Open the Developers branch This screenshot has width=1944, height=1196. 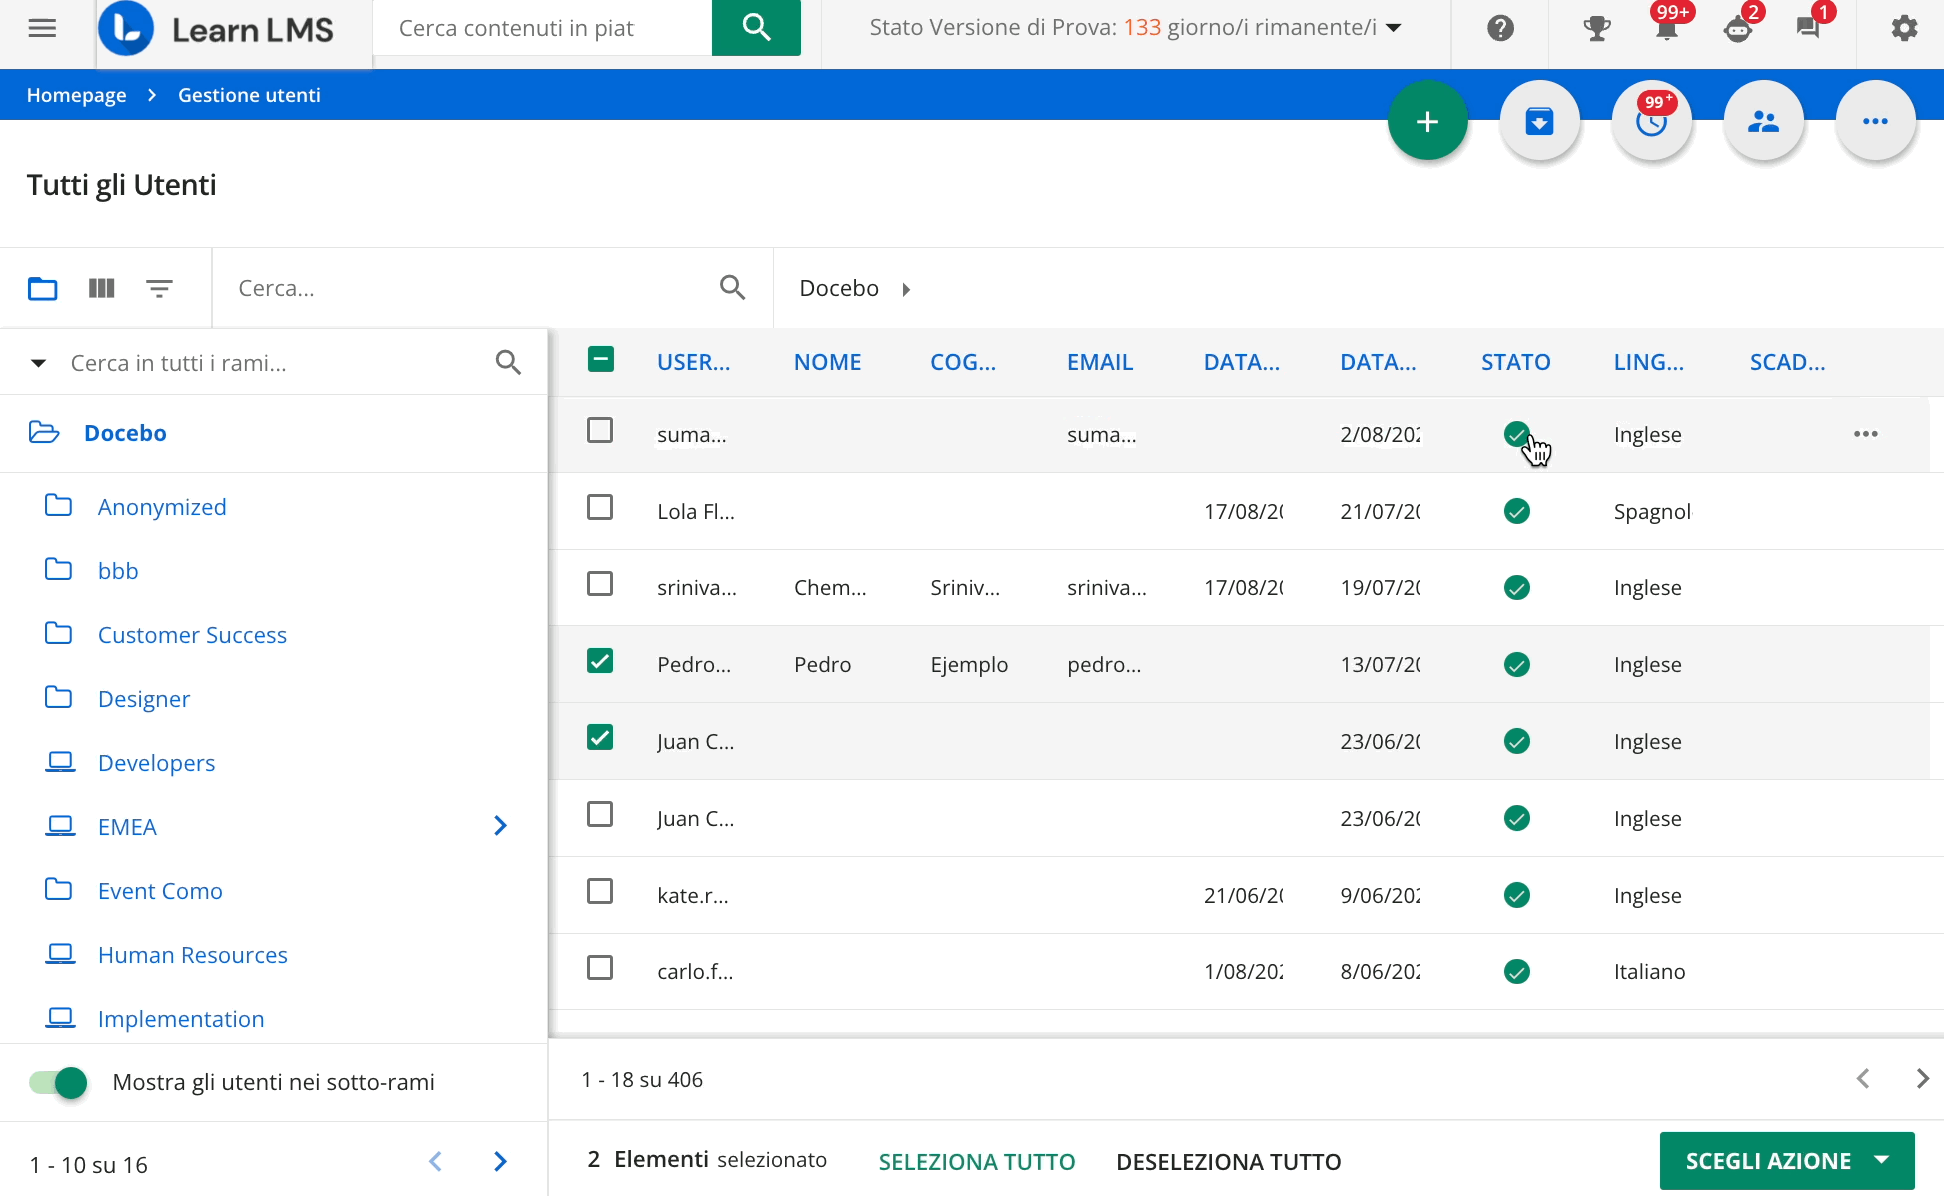pos(156,763)
